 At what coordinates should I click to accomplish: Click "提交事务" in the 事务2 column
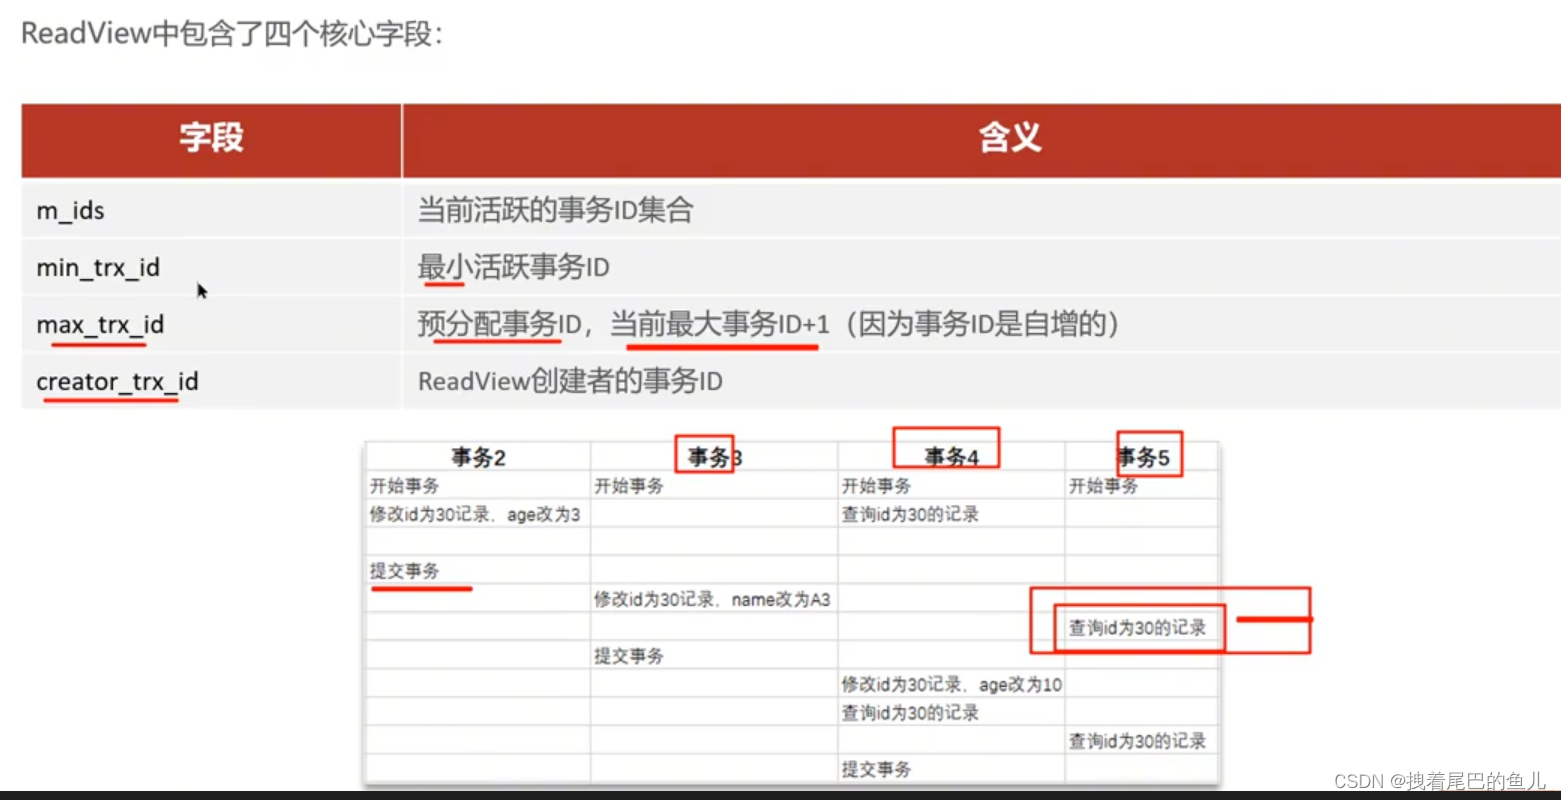pos(404,571)
